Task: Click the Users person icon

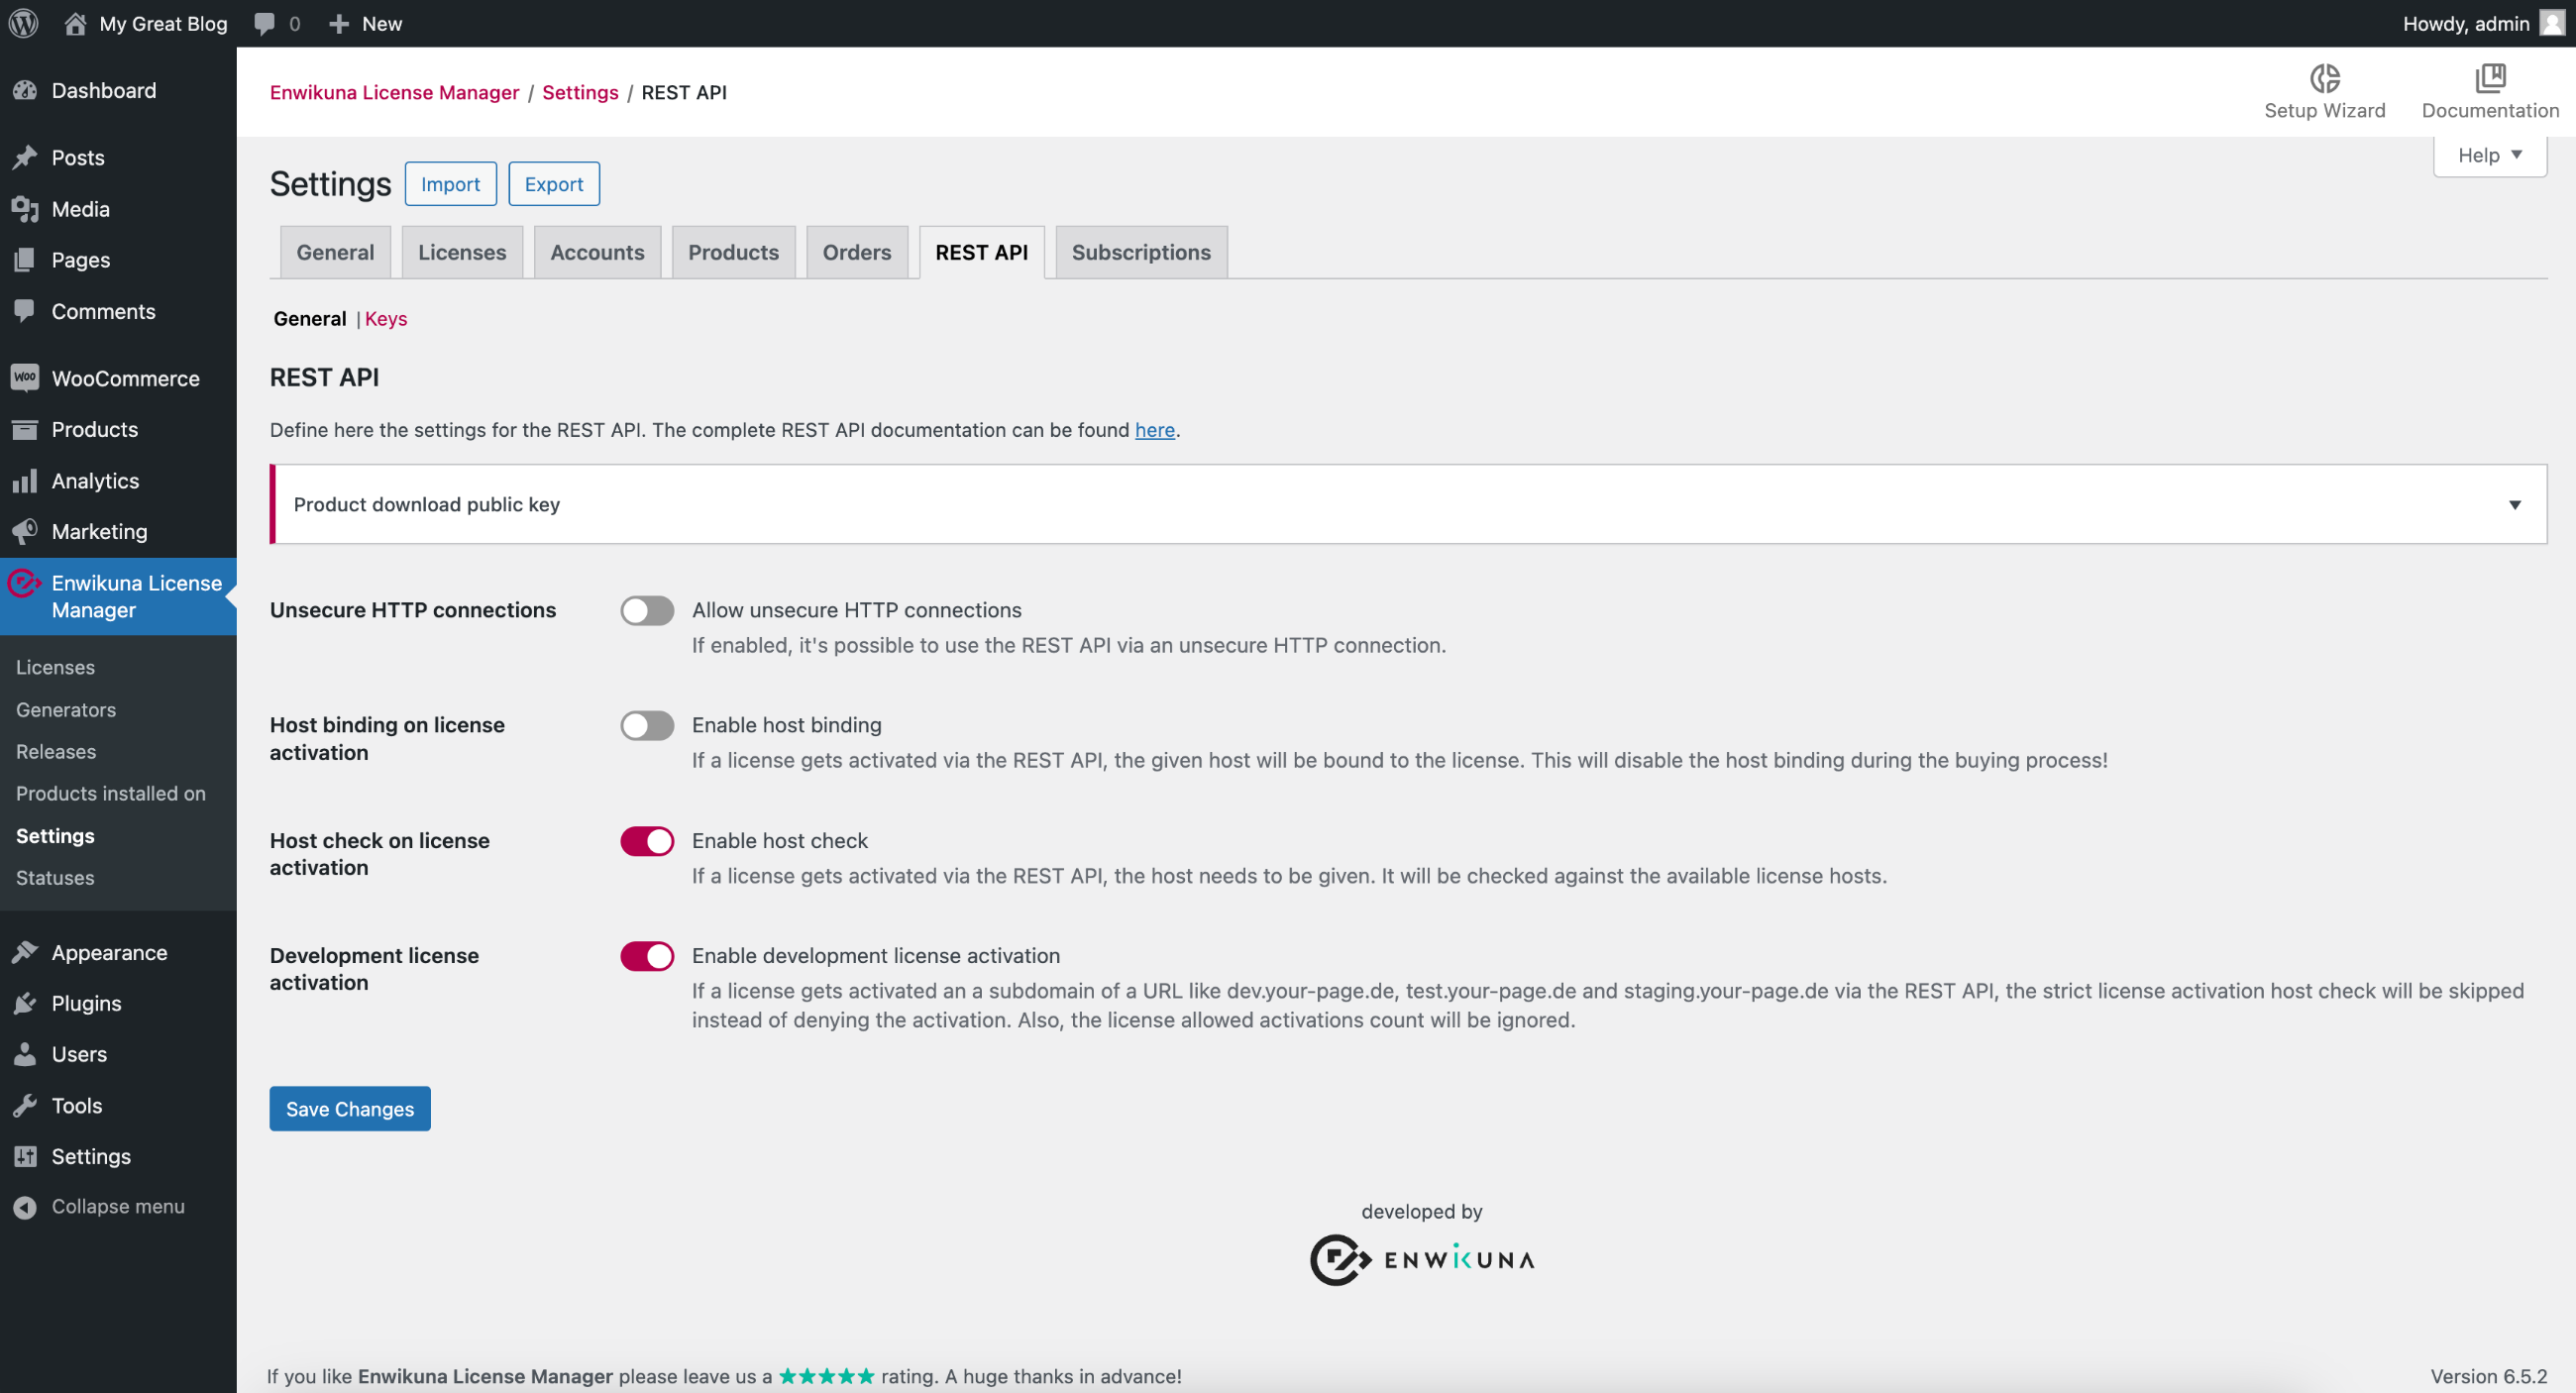Action: click(25, 1054)
